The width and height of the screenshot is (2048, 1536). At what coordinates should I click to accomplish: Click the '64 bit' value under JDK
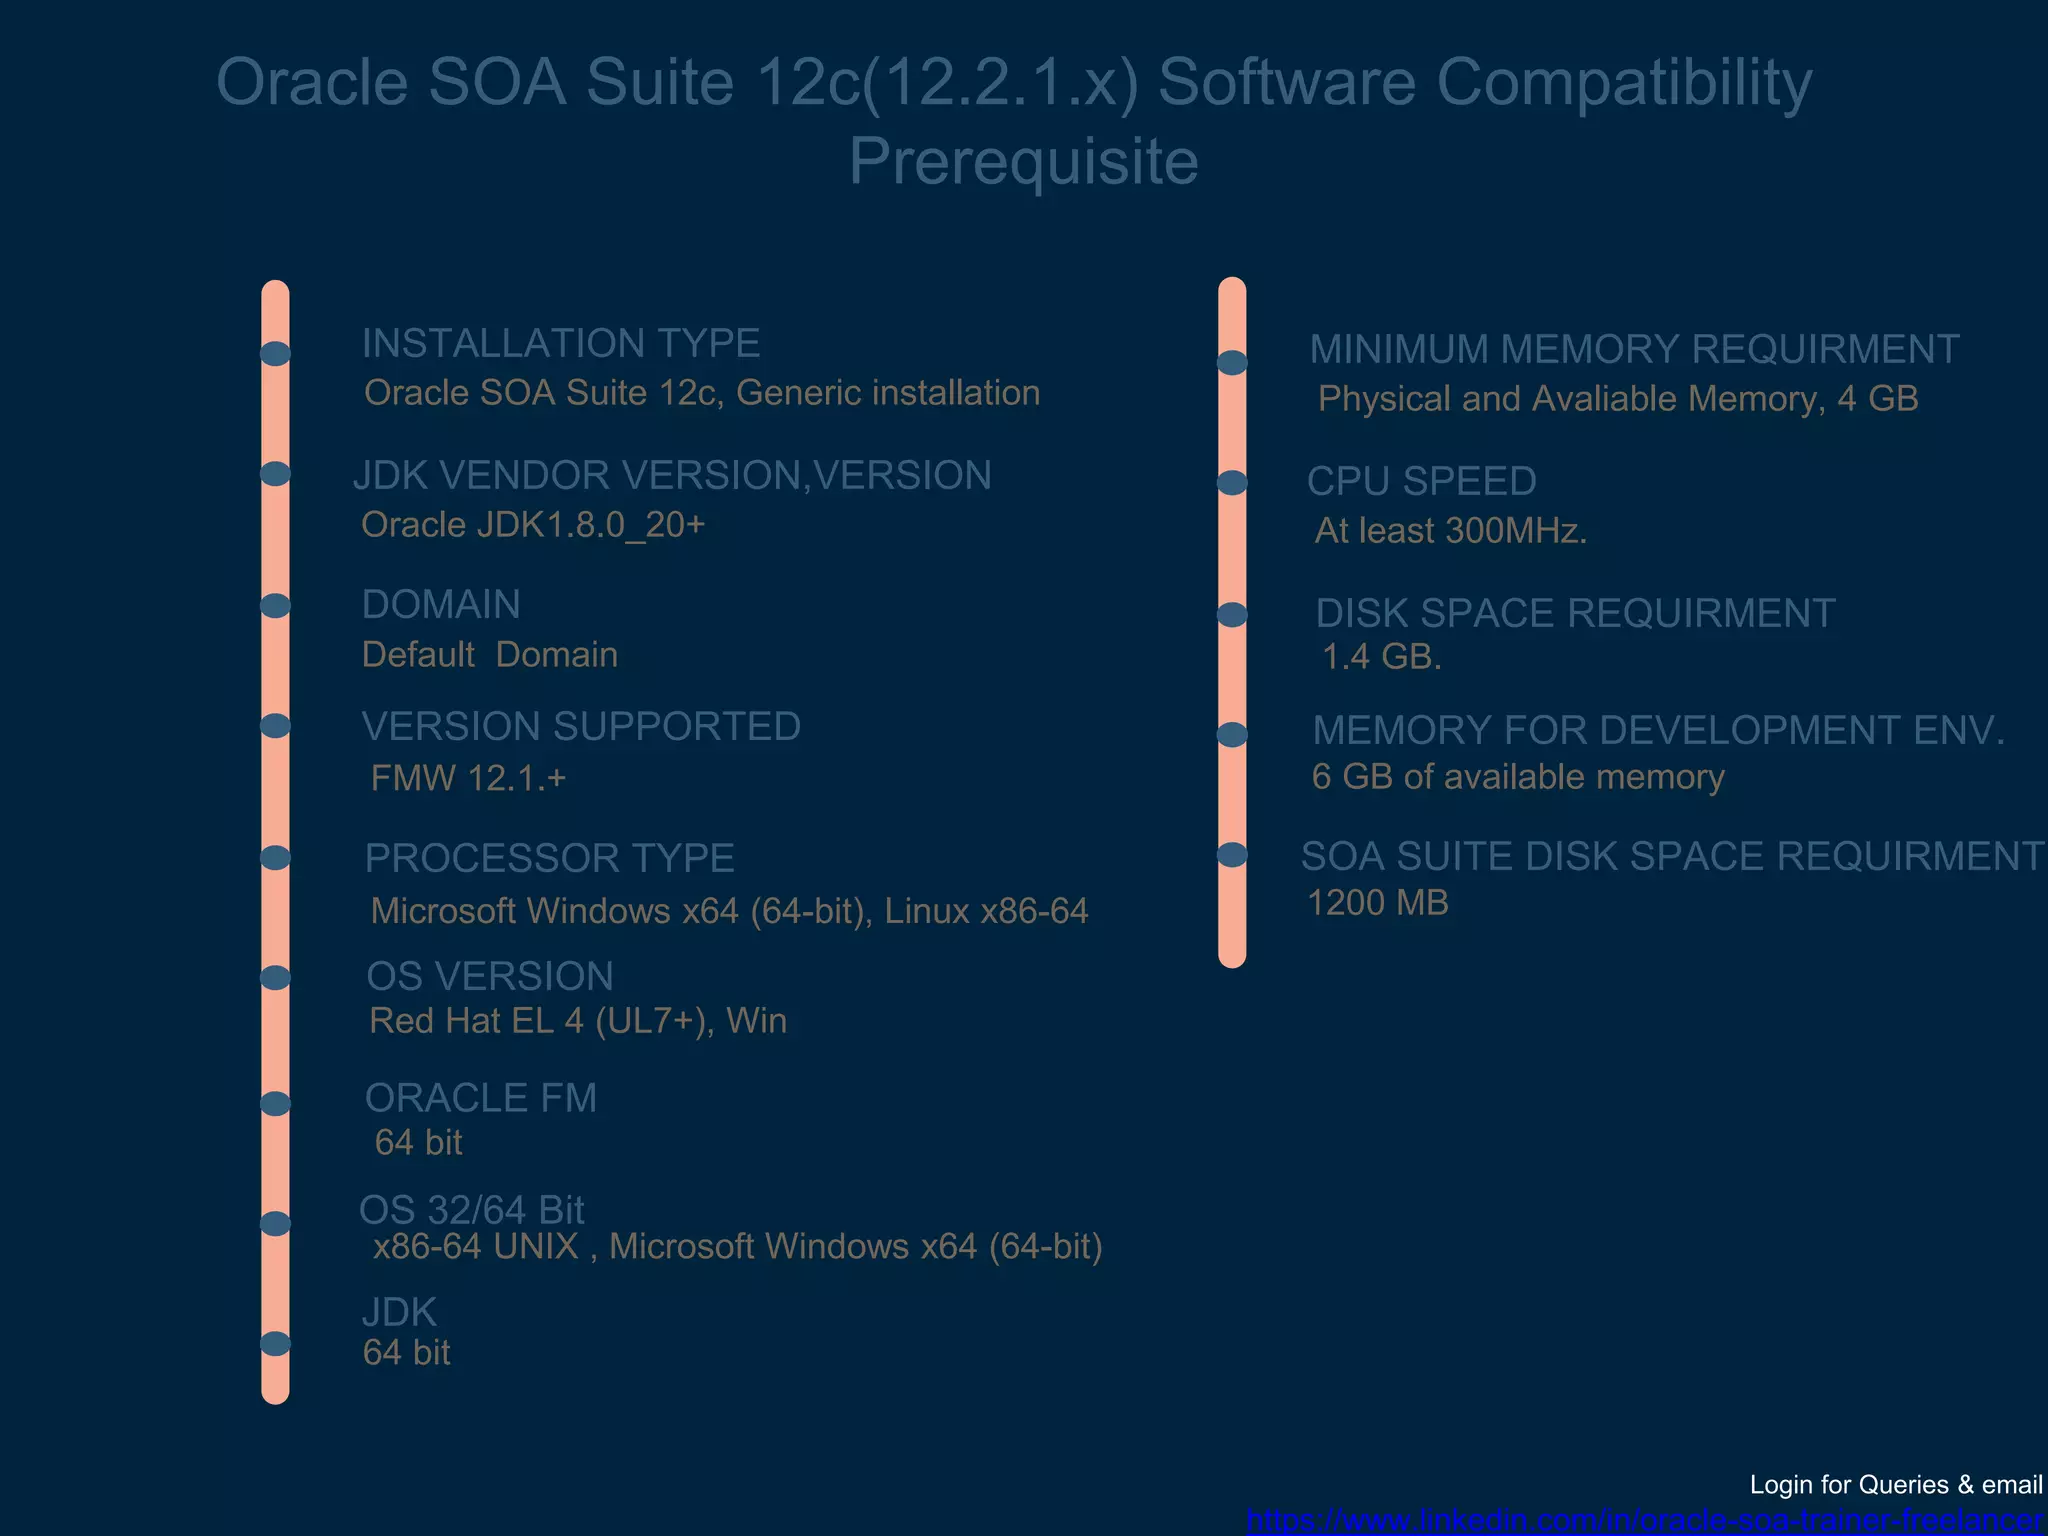pyautogui.click(x=406, y=1352)
